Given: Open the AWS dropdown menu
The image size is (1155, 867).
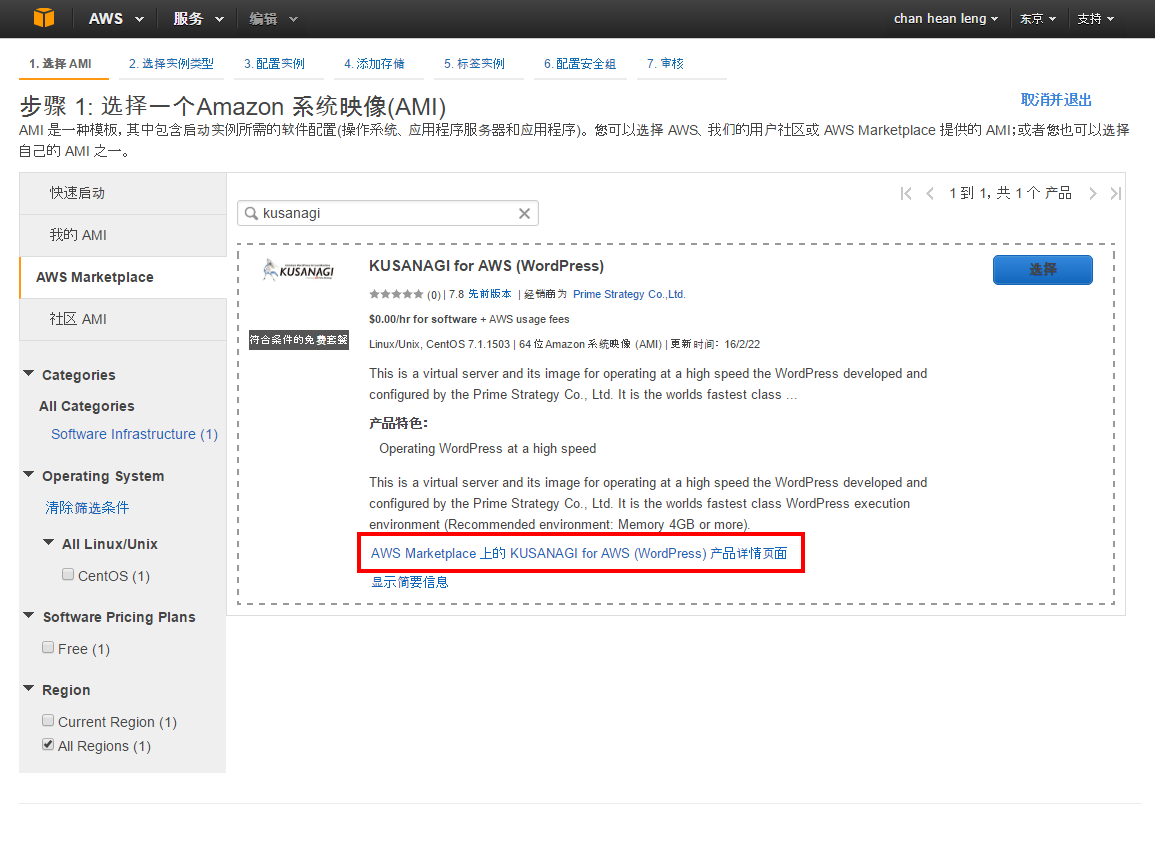Looking at the screenshot, I should click(x=116, y=18).
